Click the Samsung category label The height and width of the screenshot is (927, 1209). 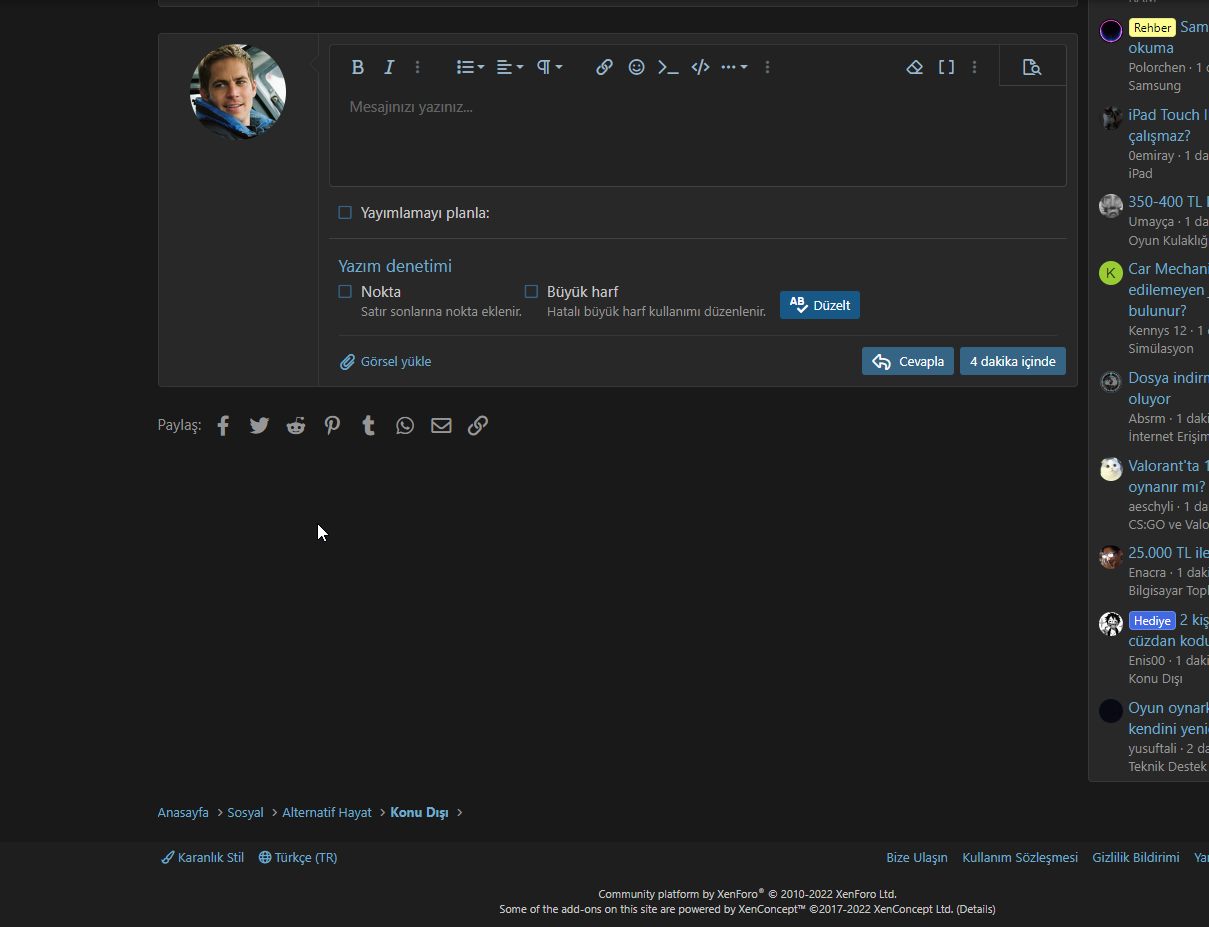click(x=1155, y=86)
